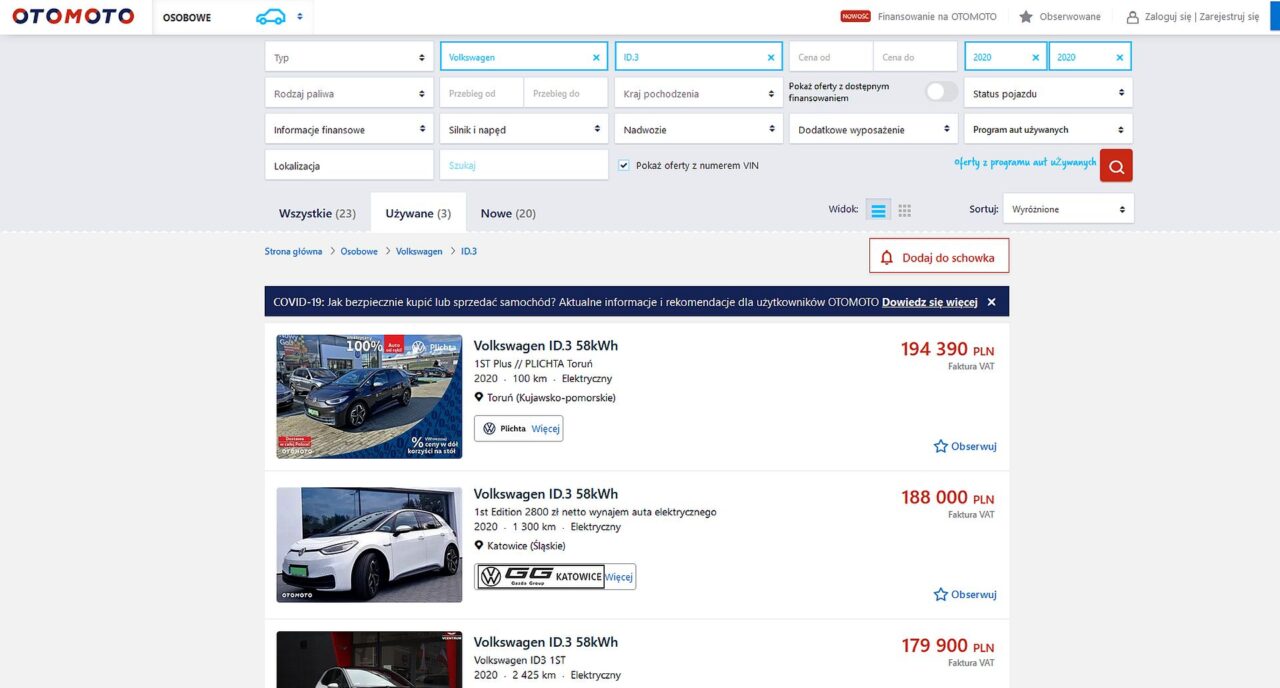
Task: Click star icon for 194 390 PLN listing
Action: [x=940, y=446]
